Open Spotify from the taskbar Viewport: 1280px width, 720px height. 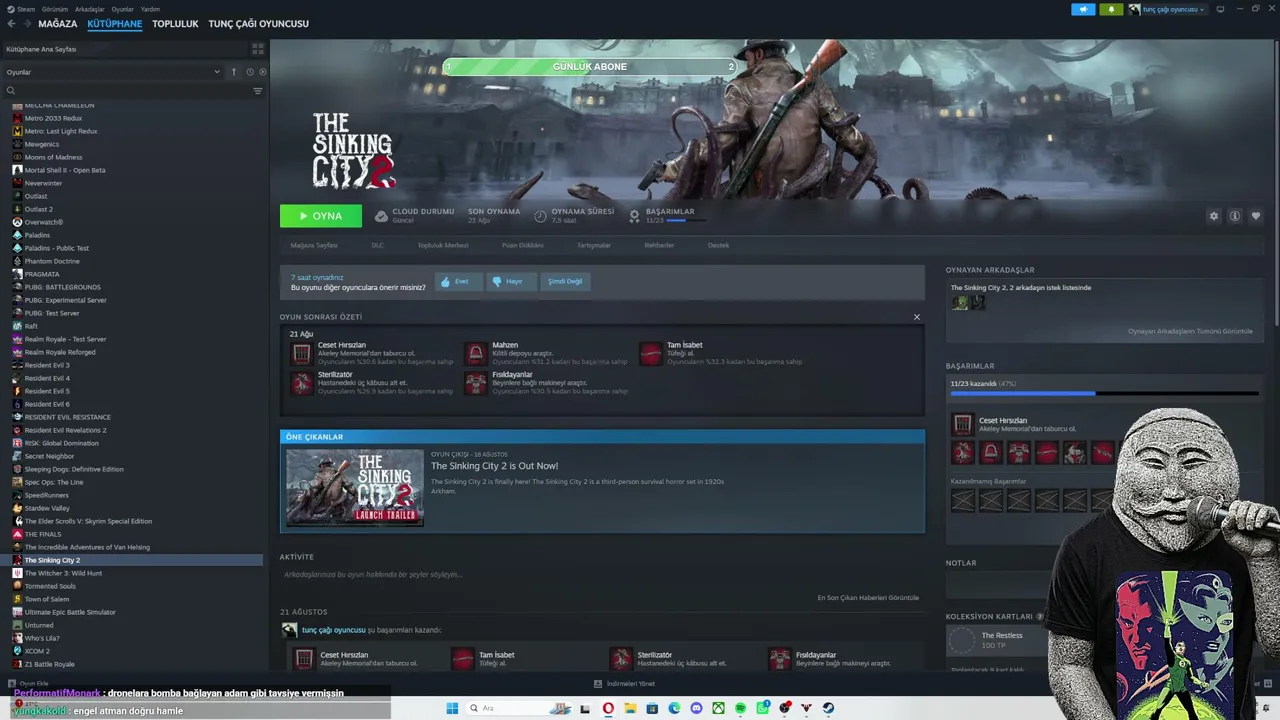[740, 708]
